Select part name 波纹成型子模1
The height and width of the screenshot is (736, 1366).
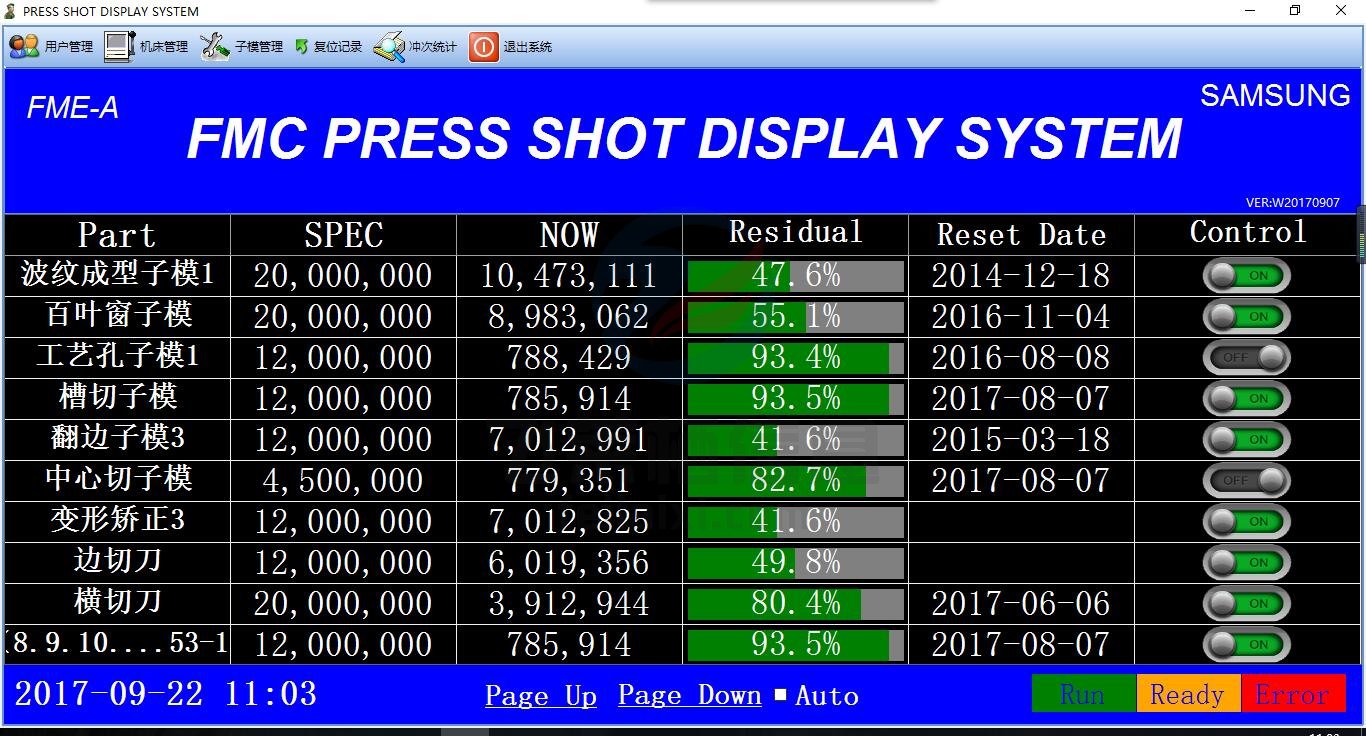click(118, 274)
